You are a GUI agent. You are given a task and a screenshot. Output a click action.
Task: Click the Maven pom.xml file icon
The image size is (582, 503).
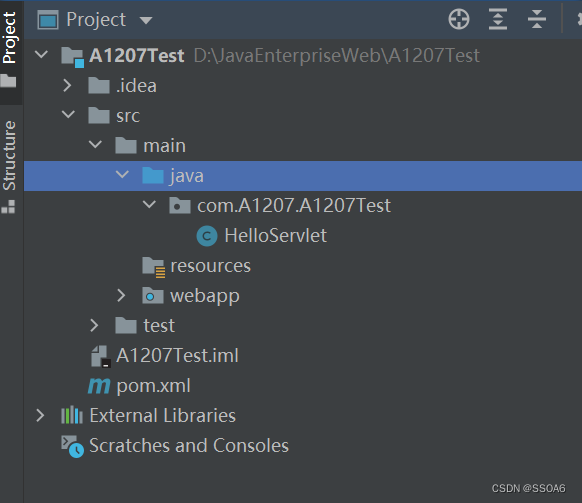point(99,386)
